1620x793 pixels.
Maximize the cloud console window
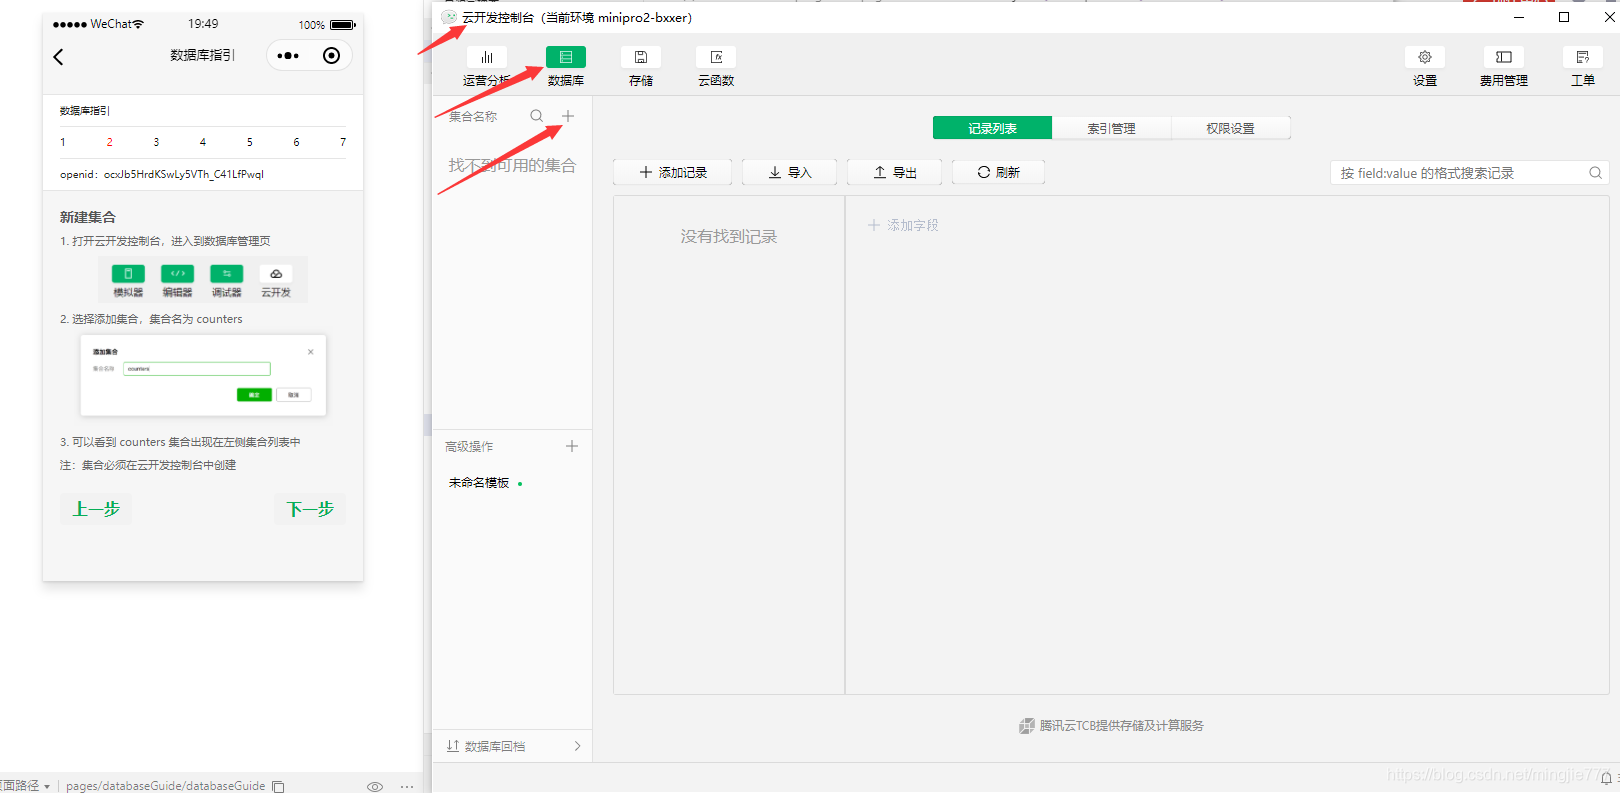1564,17
